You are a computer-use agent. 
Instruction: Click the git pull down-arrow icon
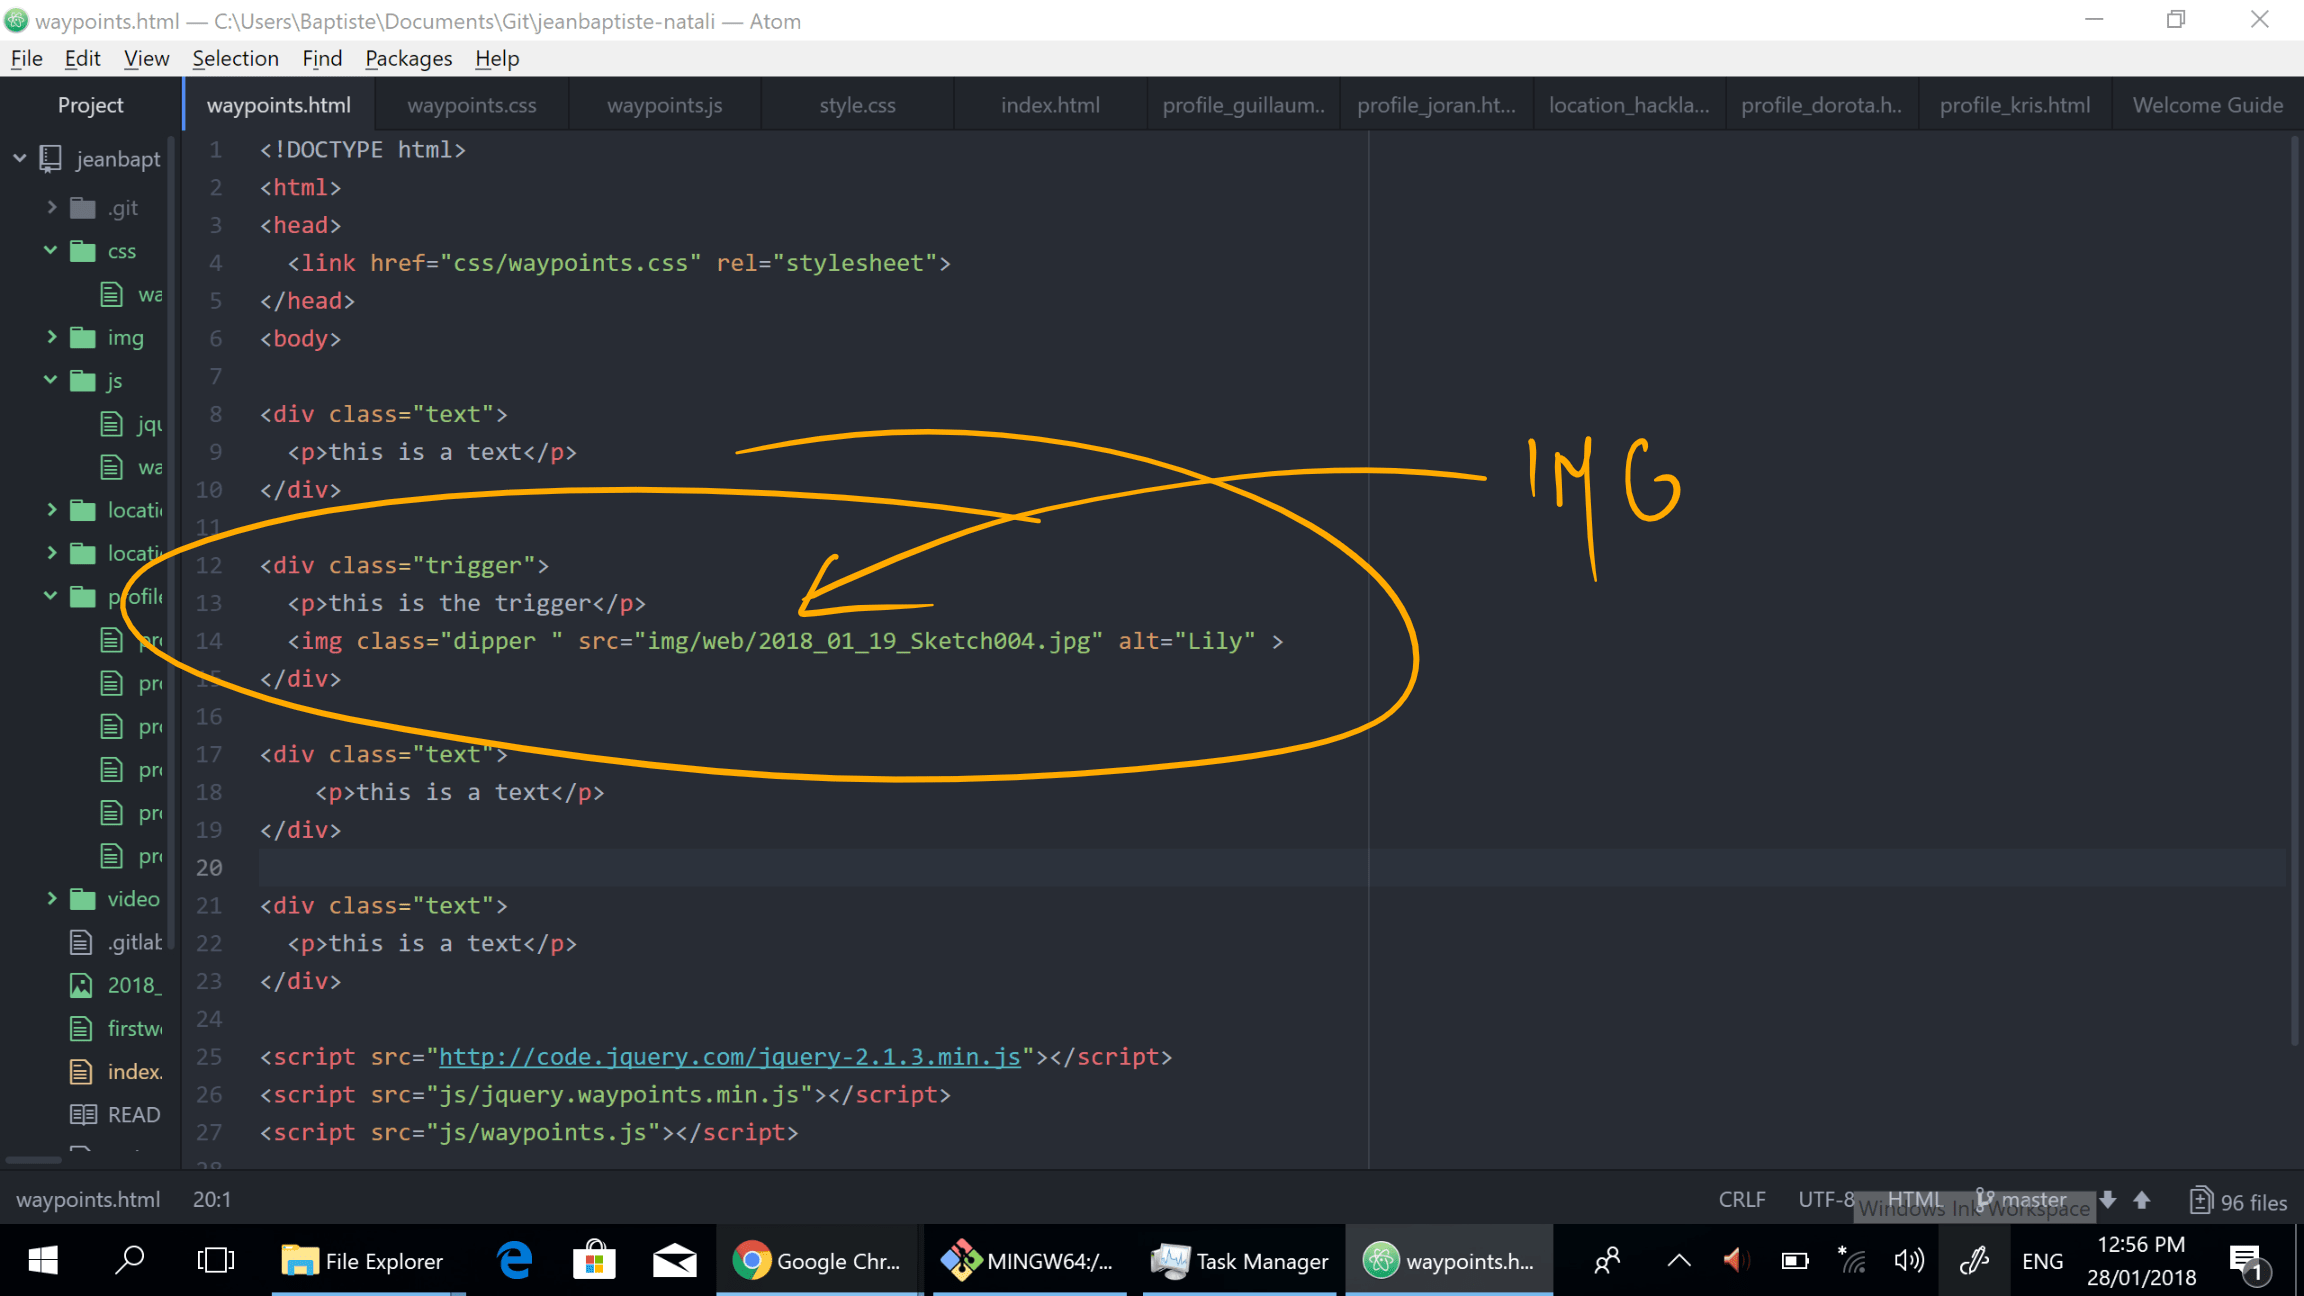[x=2108, y=1199]
